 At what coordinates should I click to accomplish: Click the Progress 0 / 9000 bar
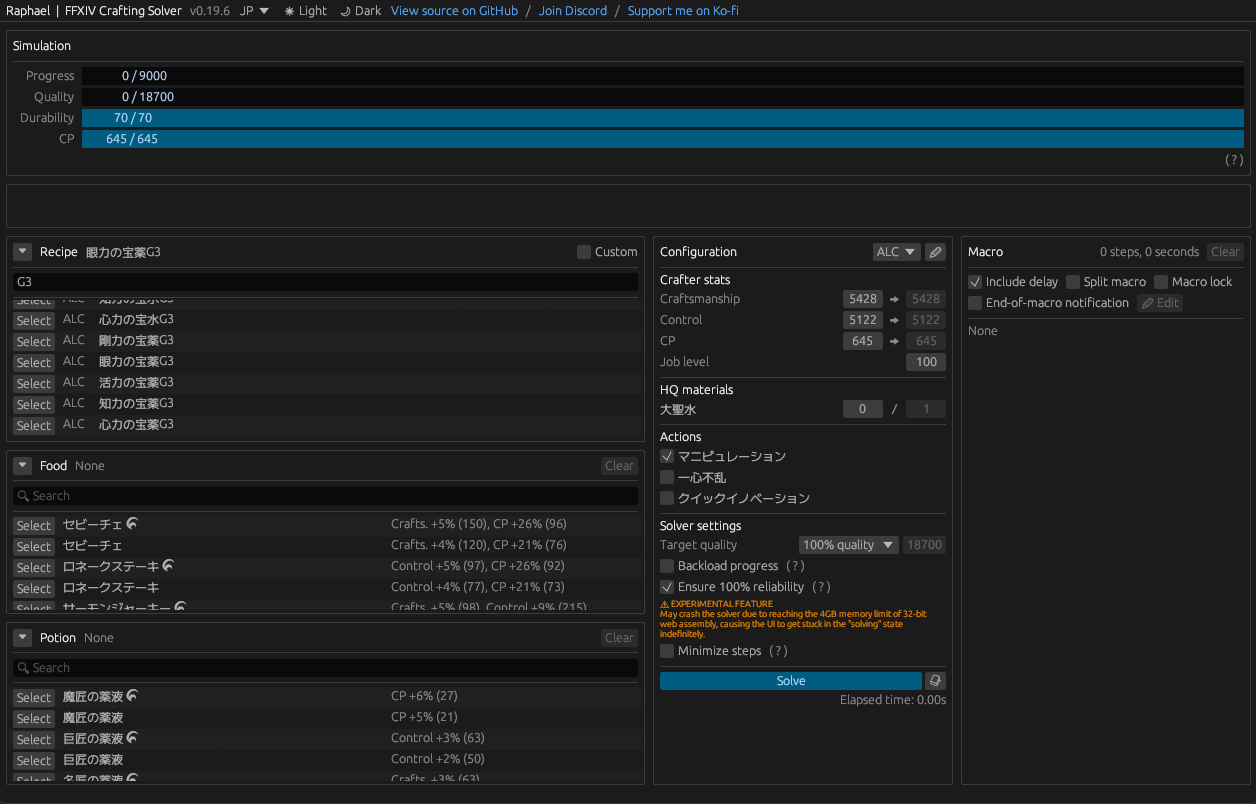pos(663,76)
